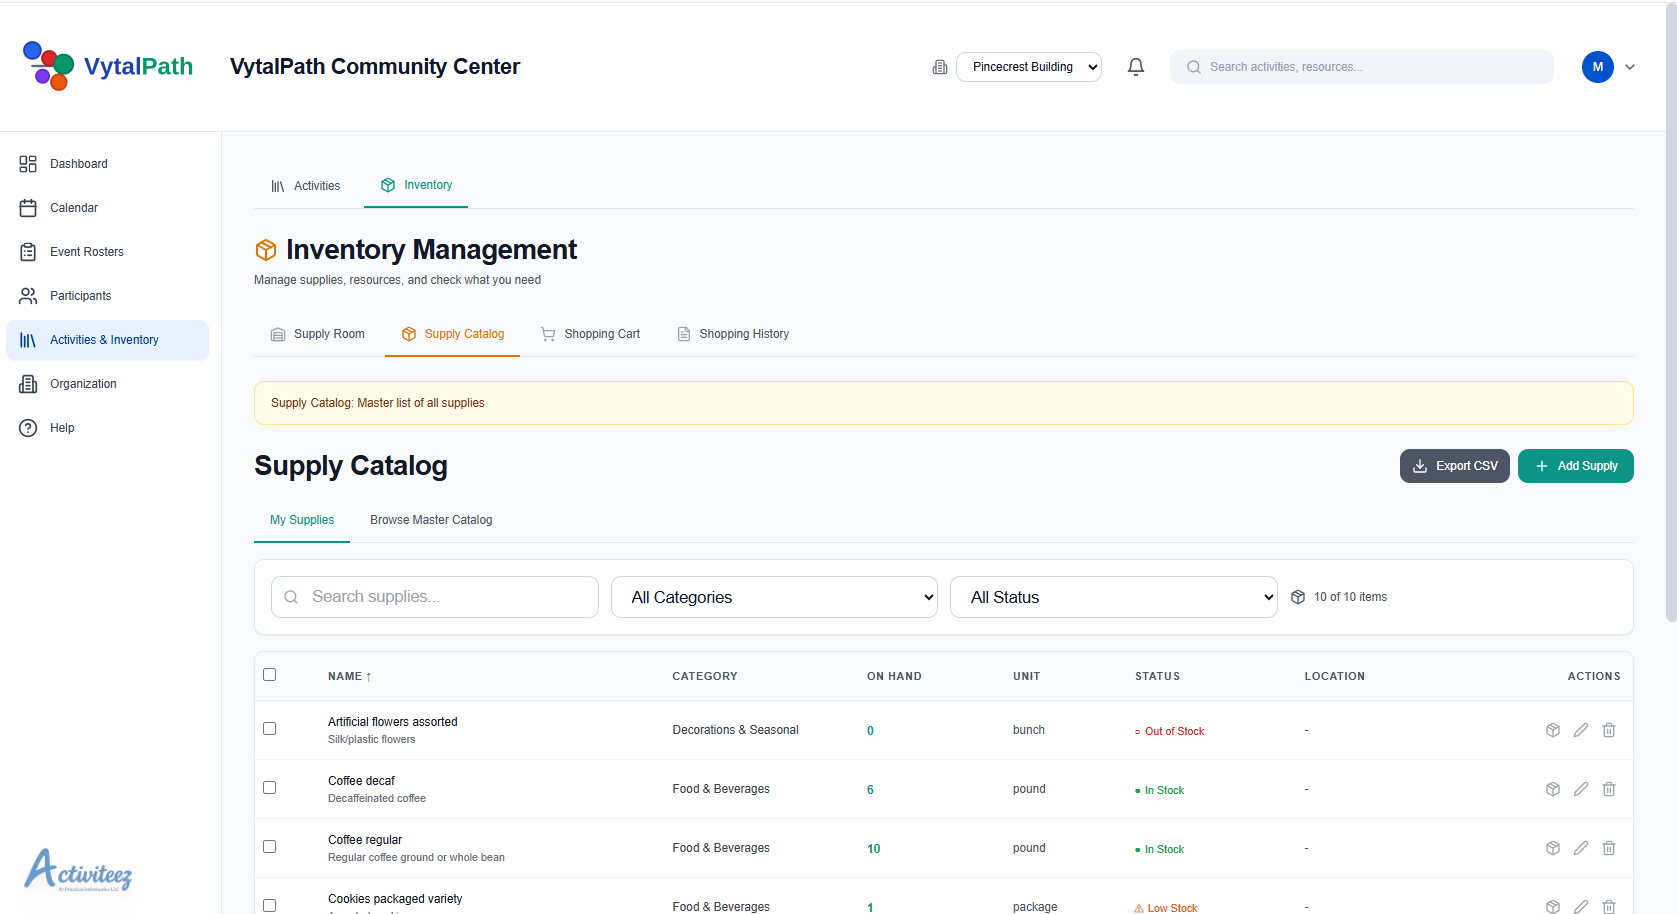This screenshot has height=914, width=1677.
Task: Click the Add Supply button
Action: pos(1576,465)
